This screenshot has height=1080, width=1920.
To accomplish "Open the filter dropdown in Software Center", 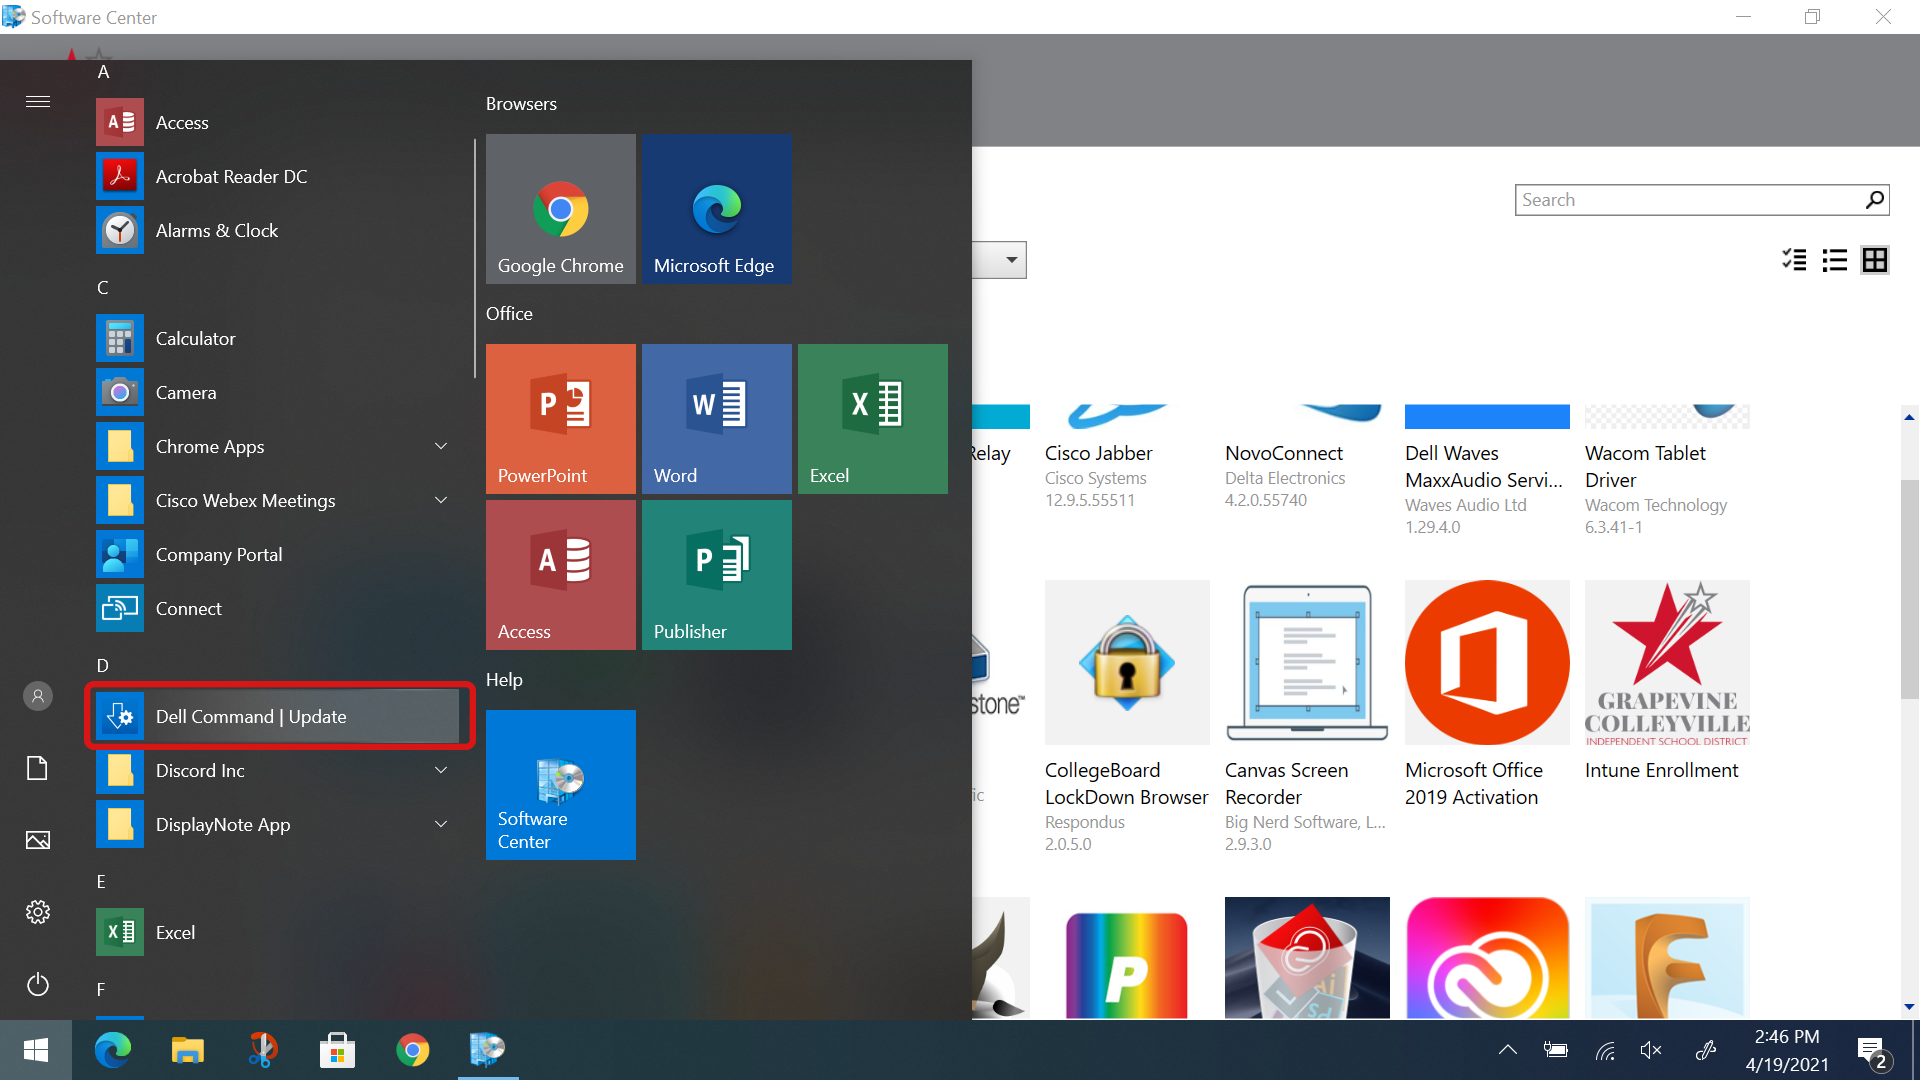I will click(1011, 260).
